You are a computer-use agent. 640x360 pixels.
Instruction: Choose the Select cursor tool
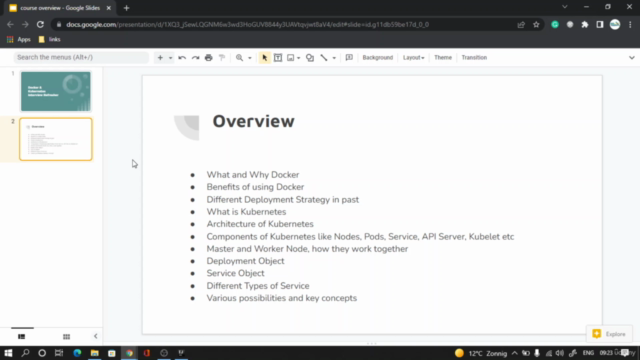coord(264,58)
